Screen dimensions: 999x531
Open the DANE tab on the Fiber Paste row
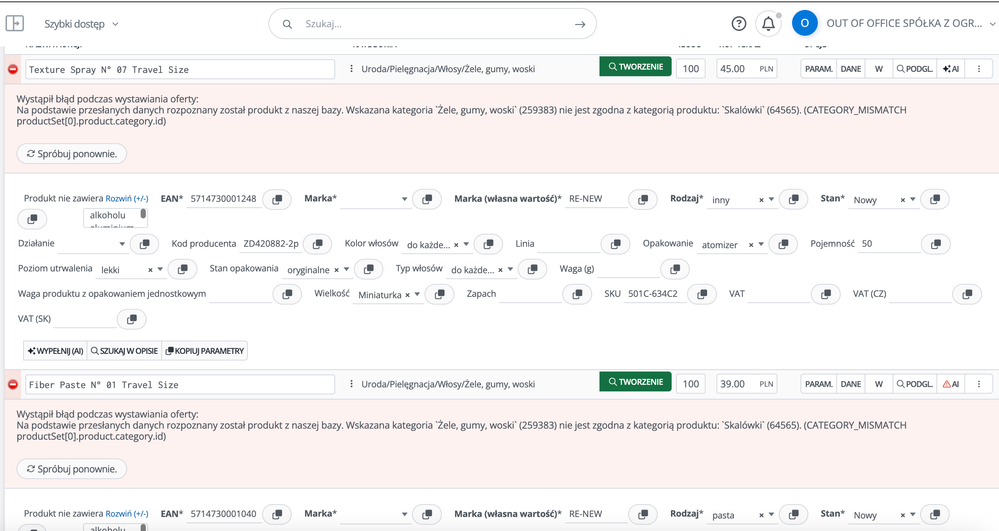tap(851, 384)
